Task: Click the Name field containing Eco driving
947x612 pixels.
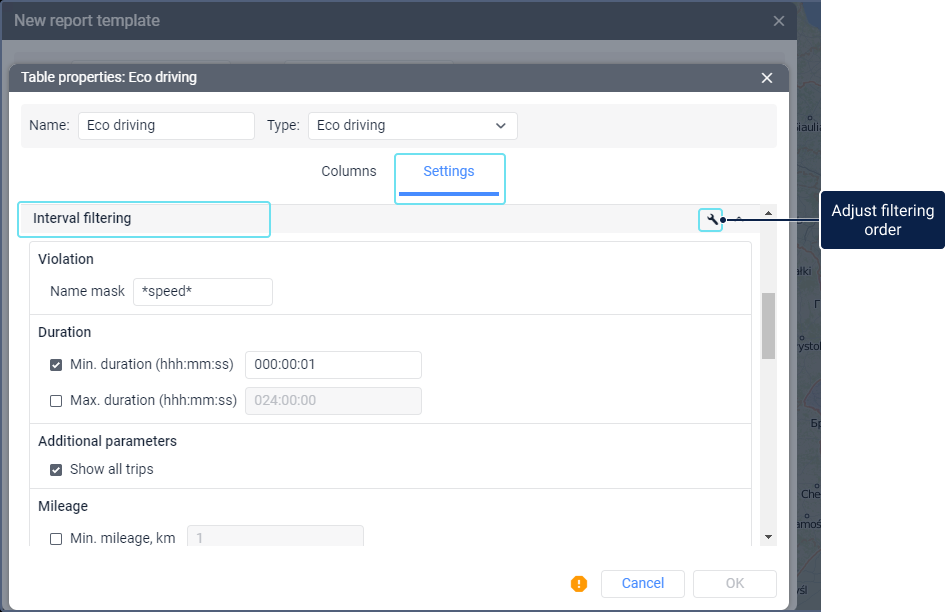Action: tap(166, 126)
